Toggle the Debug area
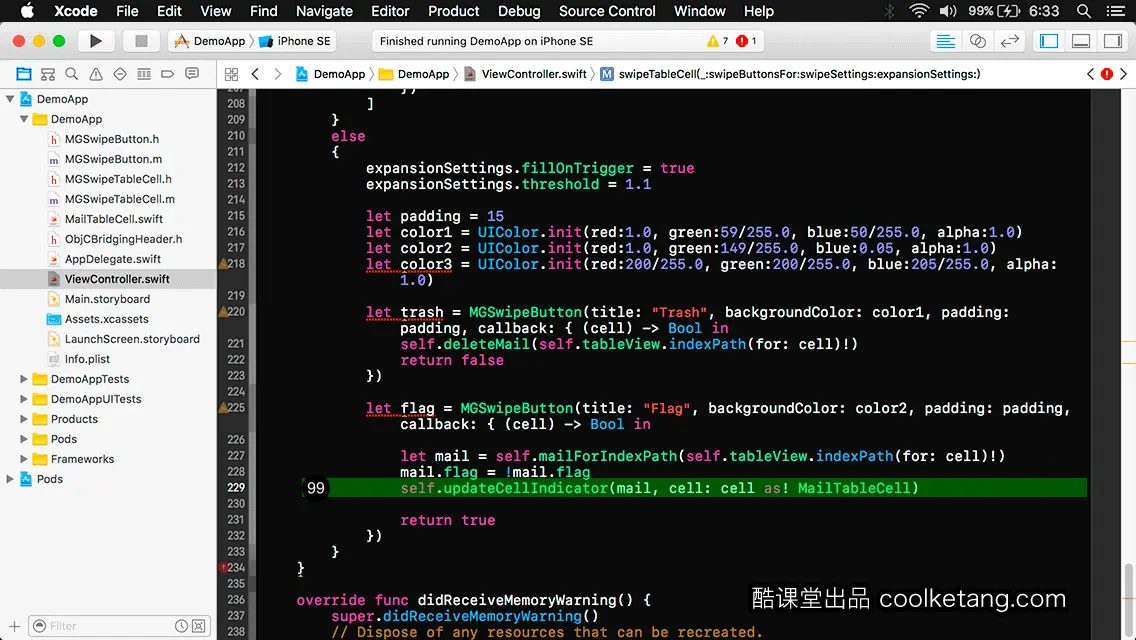The height and width of the screenshot is (640, 1136). pyautogui.click(x=1081, y=41)
